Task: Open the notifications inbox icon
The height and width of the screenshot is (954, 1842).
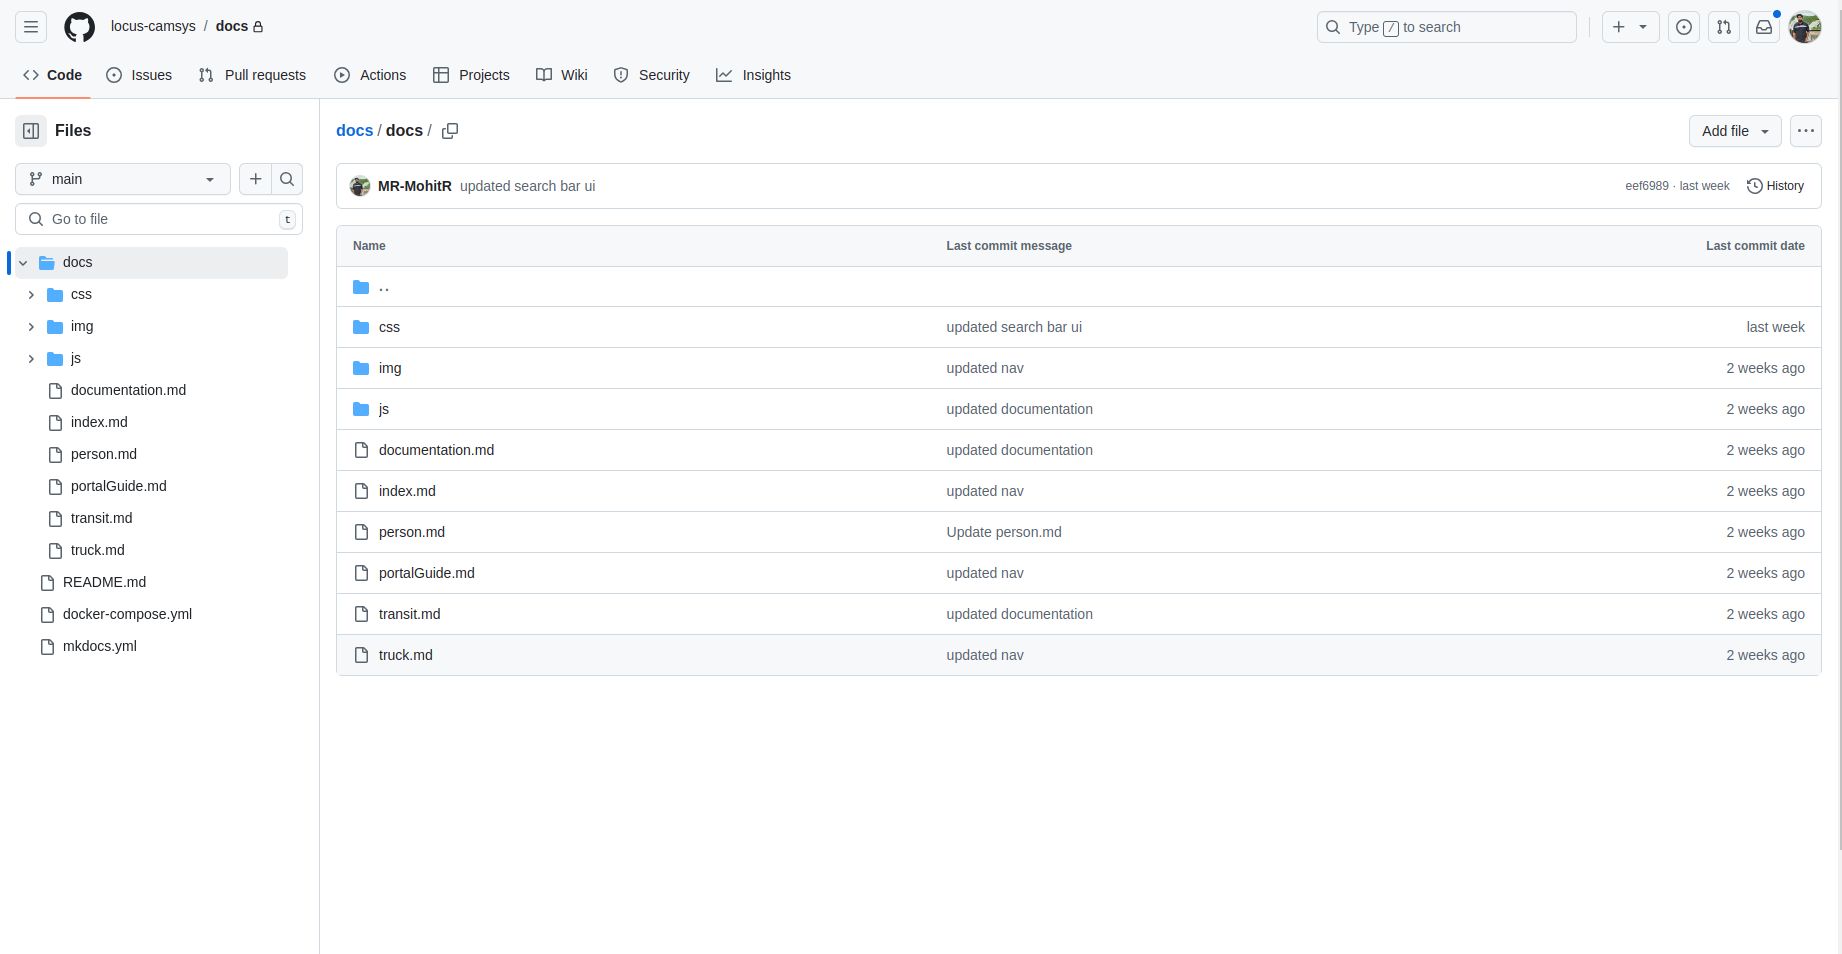Action: 1764,27
